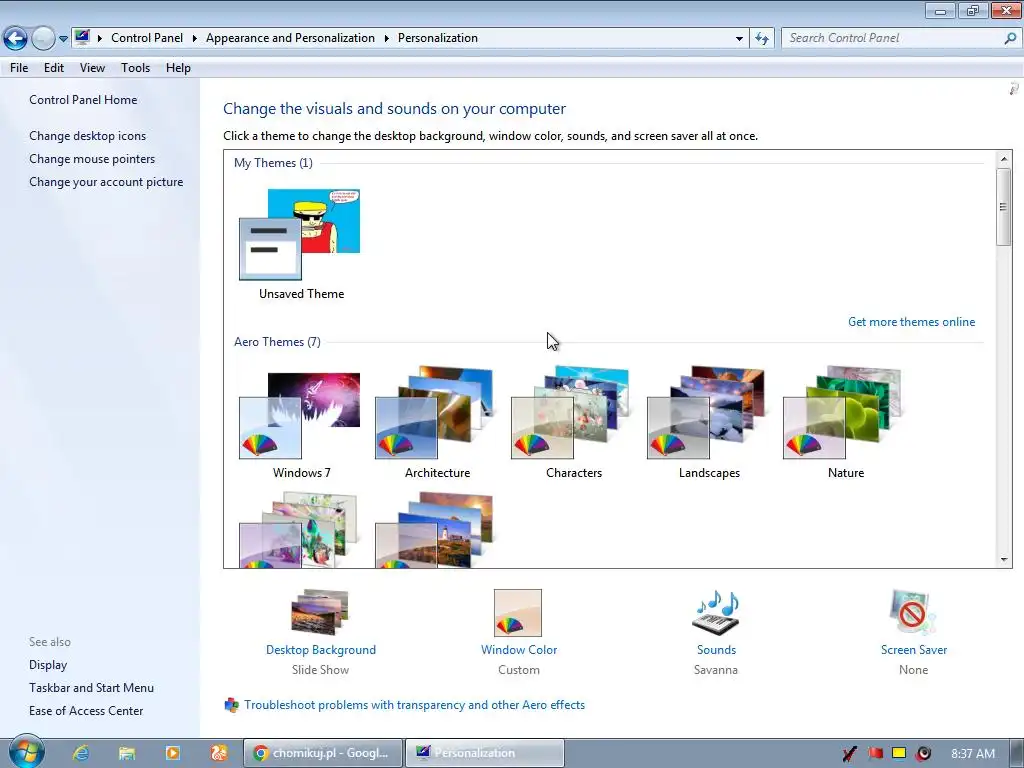
Task: Open the Edit menu
Action: click(x=54, y=68)
